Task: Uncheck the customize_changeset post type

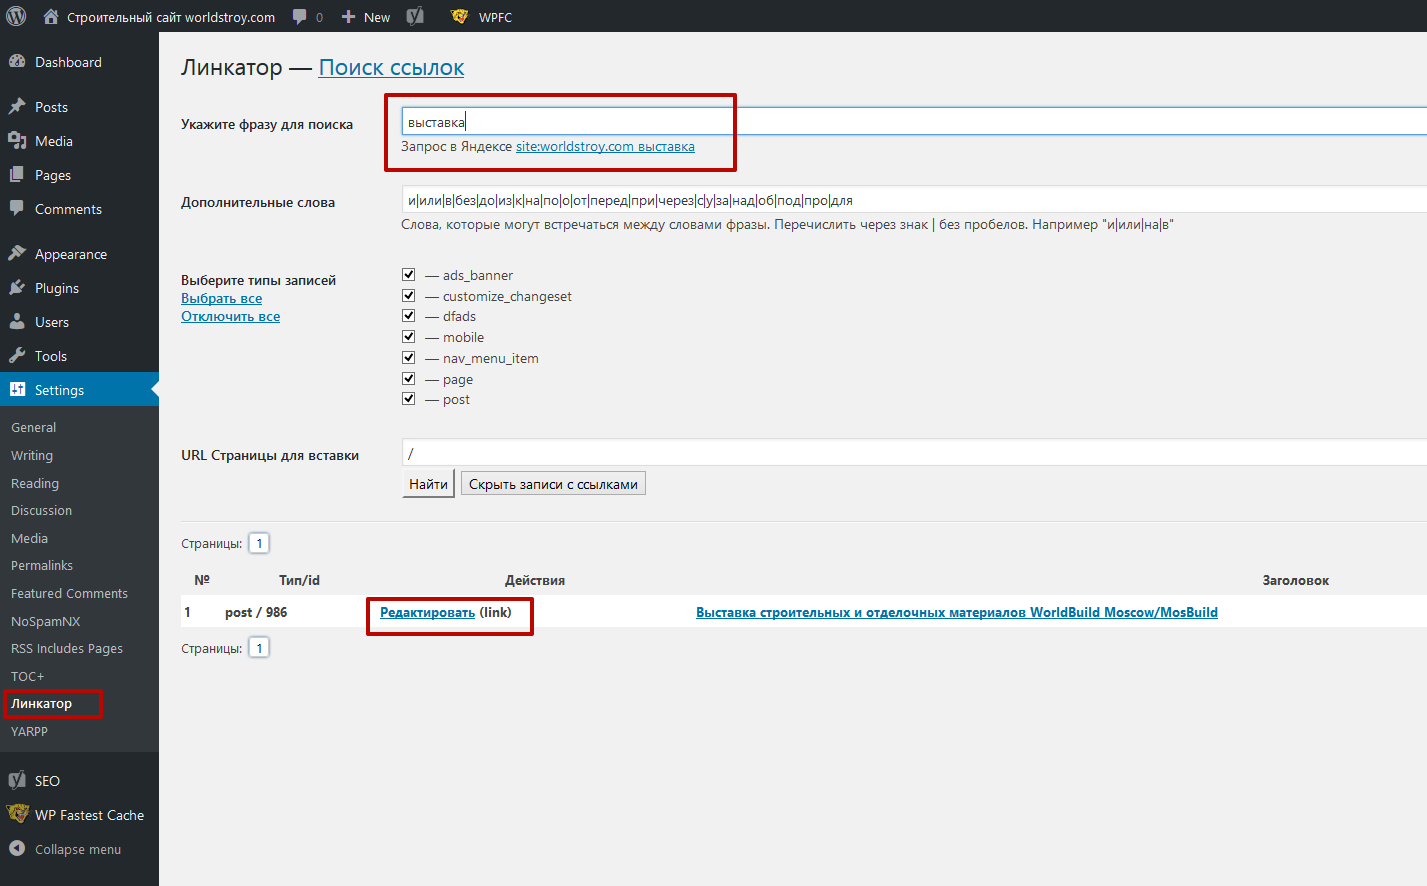Action: tap(408, 296)
